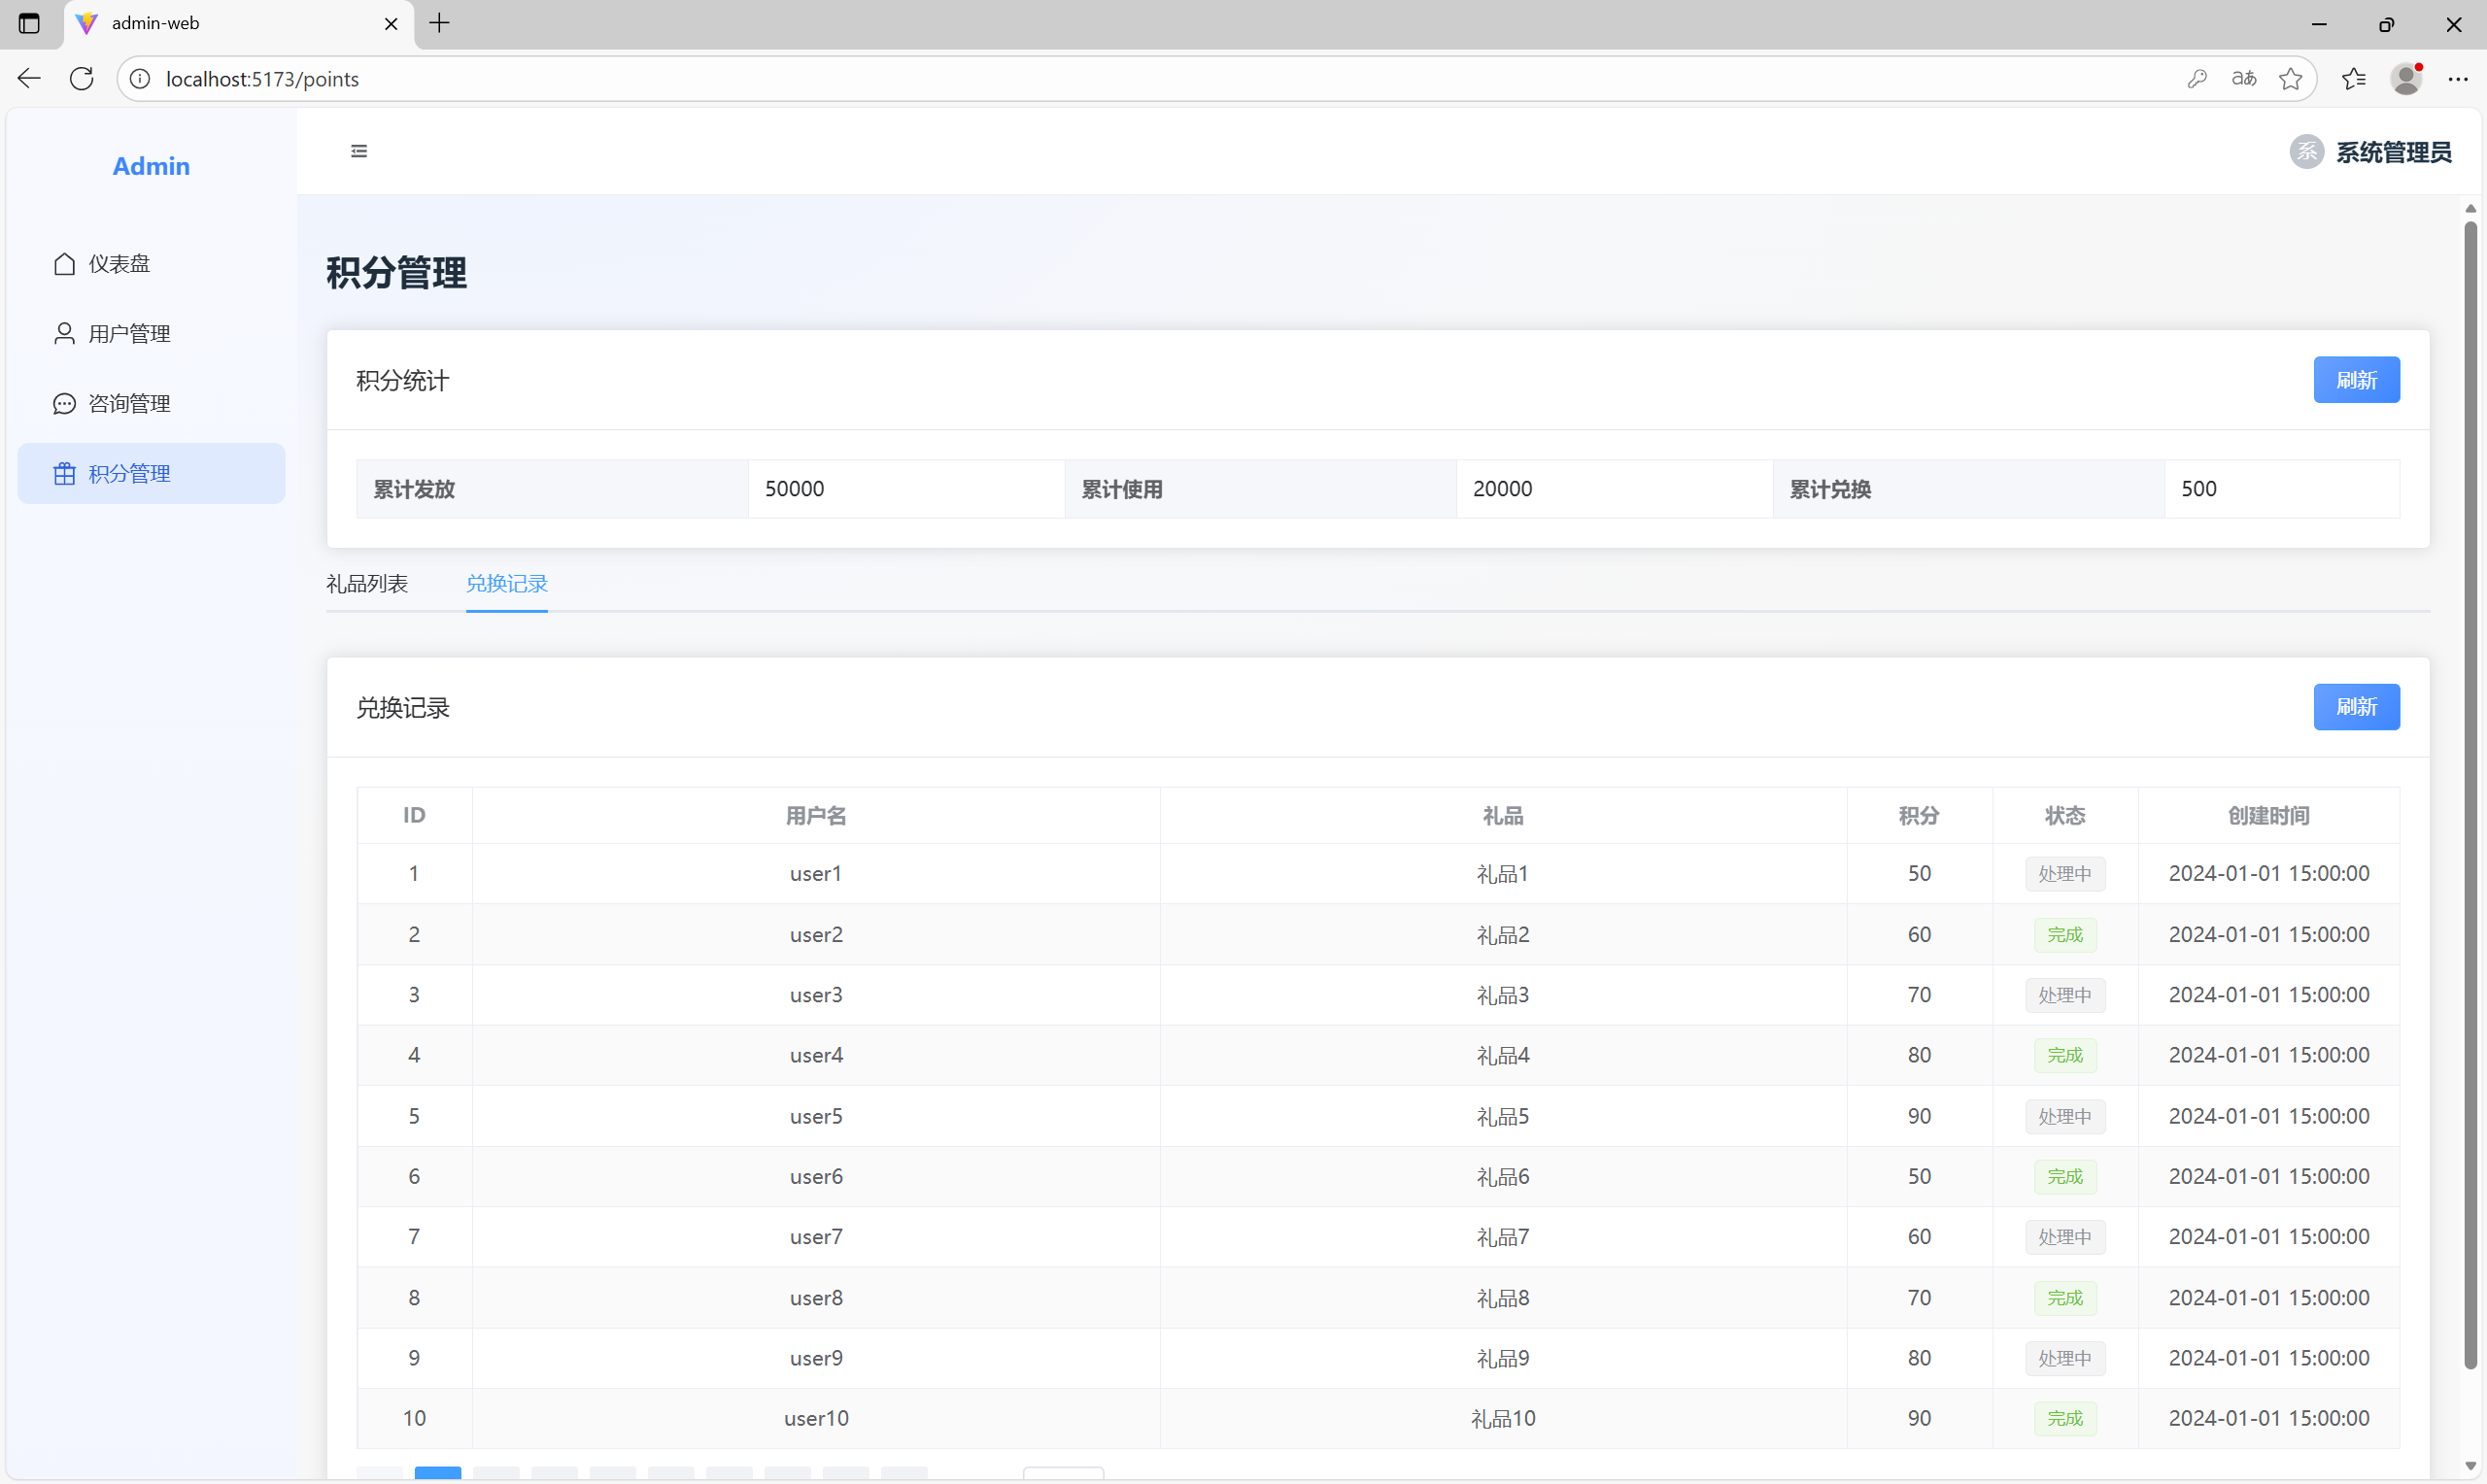This screenshot has width=2487, height=1484.
Task: Open 系统管理员 user dropdown
Action: tap(2392, 152)
